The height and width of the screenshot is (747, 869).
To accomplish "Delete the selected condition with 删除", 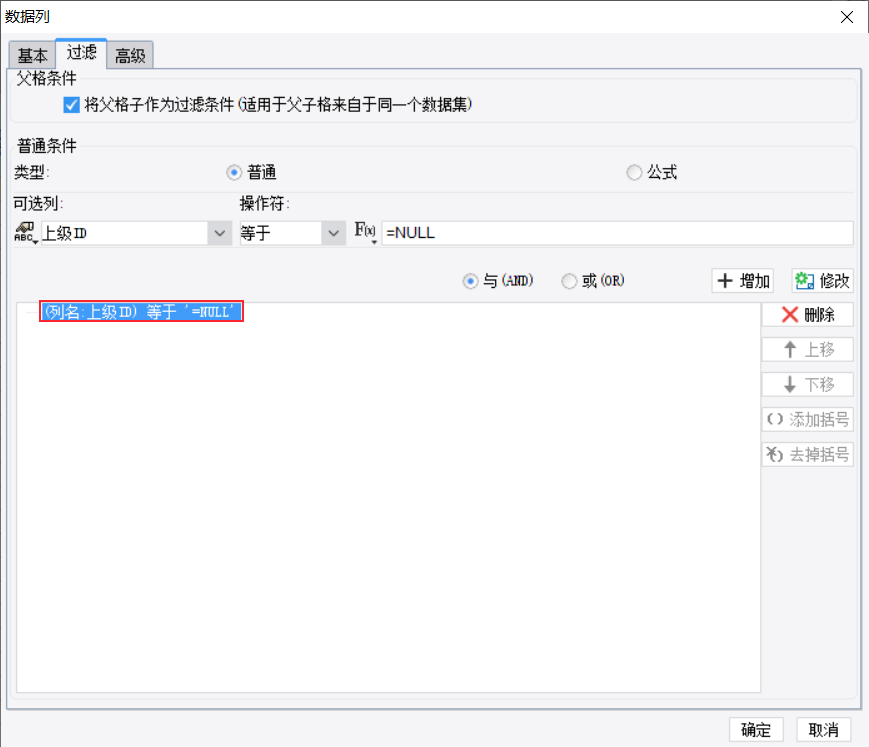I will pos(807,315).
